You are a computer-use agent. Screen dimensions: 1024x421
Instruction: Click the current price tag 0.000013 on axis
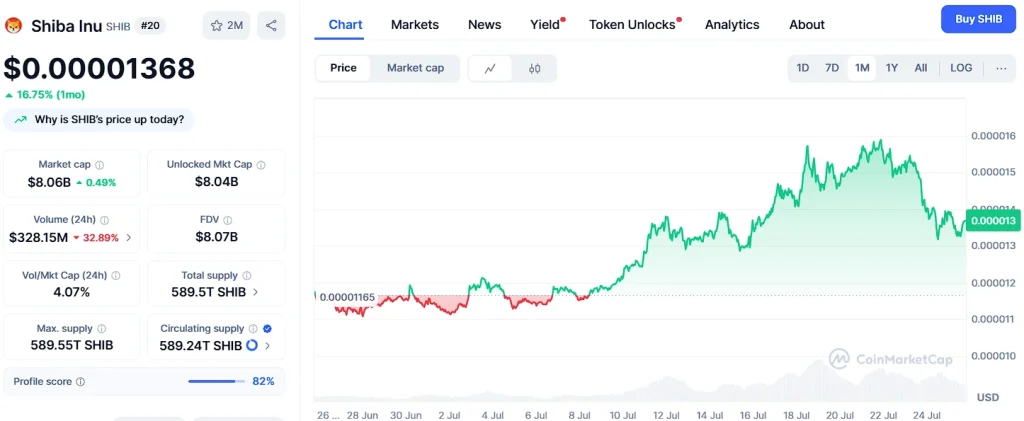click(993, 221)
